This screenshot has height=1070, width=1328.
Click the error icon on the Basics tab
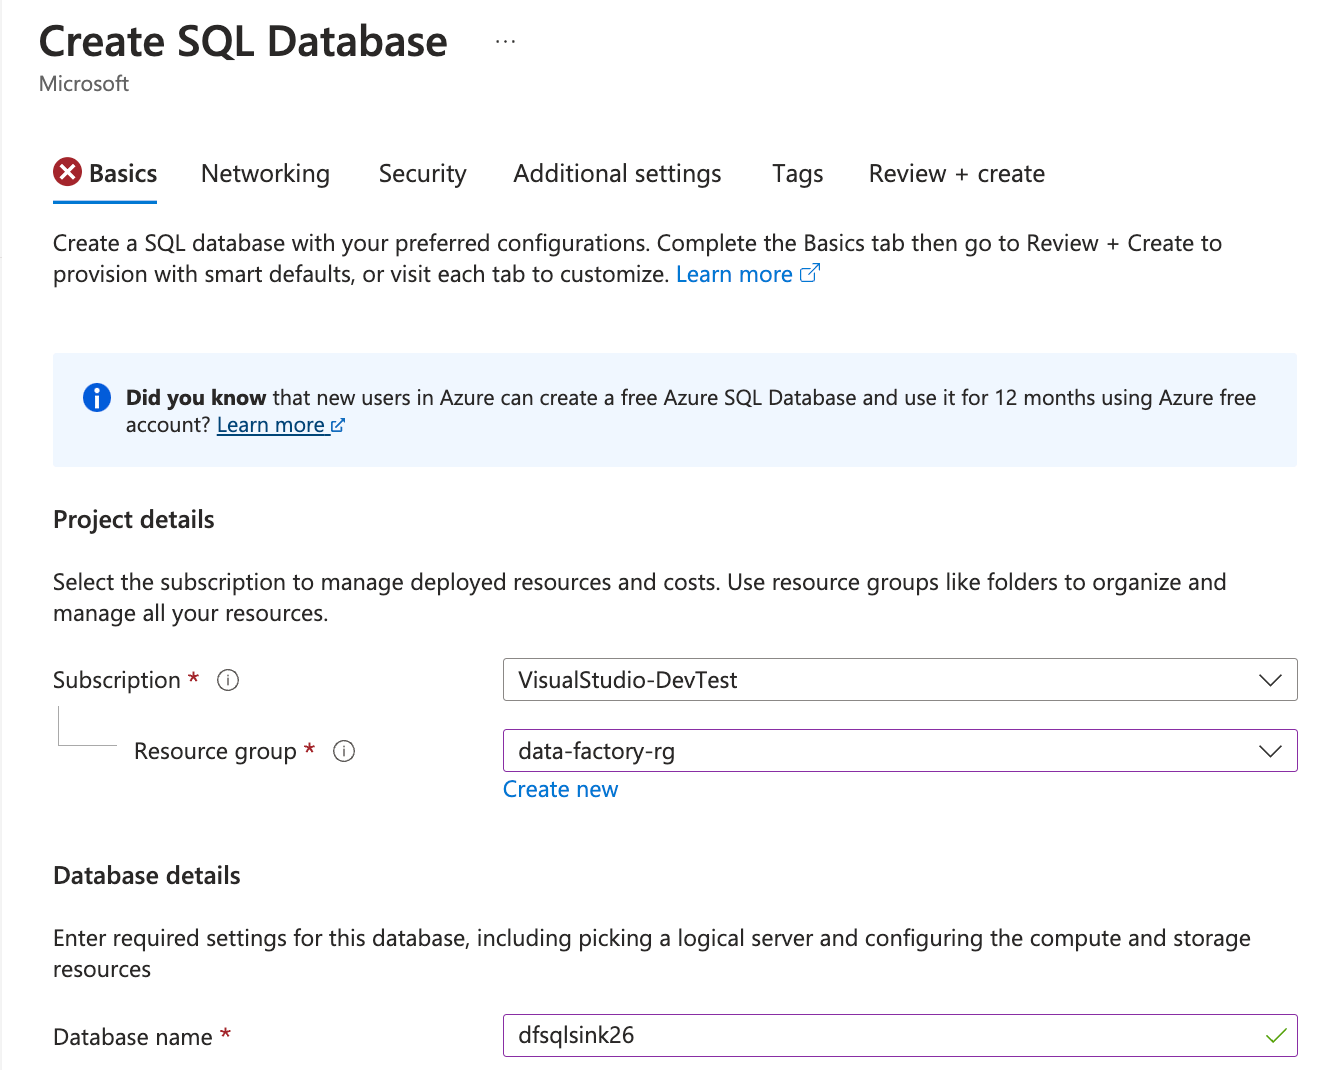tap(66, 172)
